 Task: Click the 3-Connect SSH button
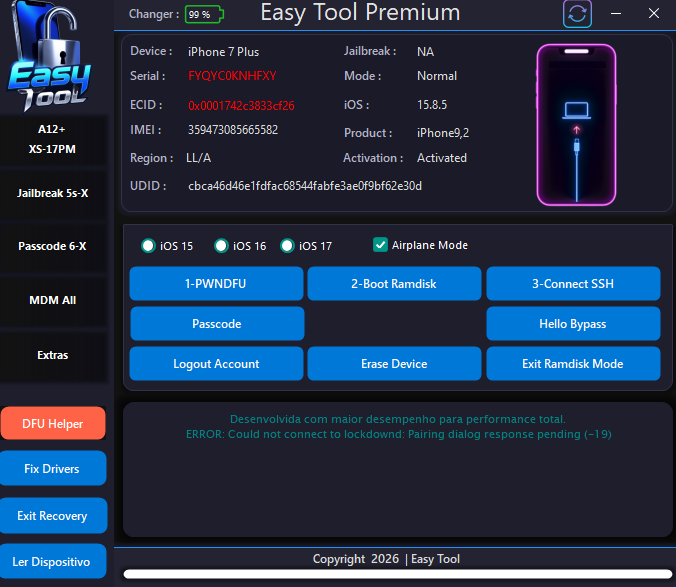[573, 284]
